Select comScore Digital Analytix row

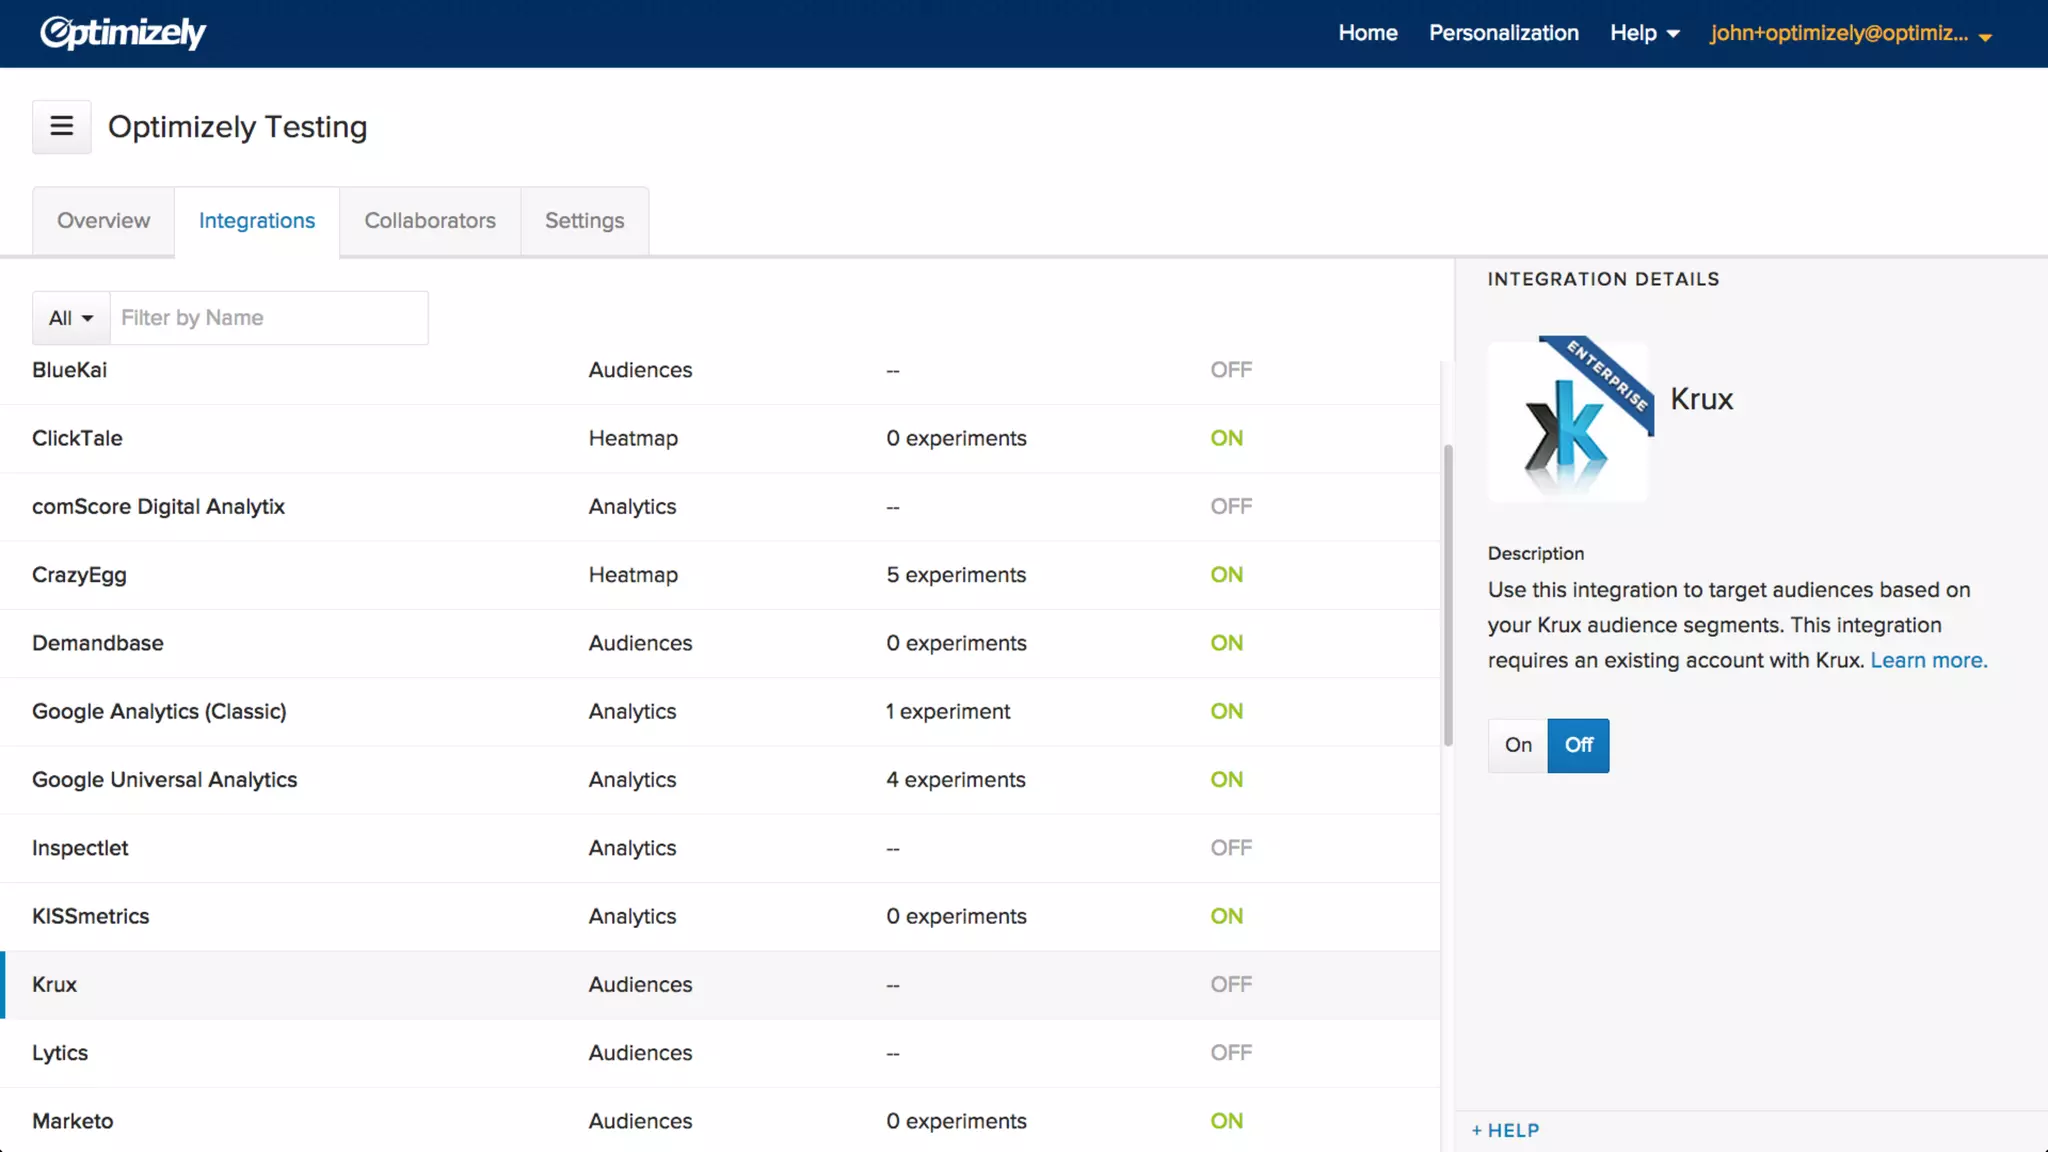720,506
